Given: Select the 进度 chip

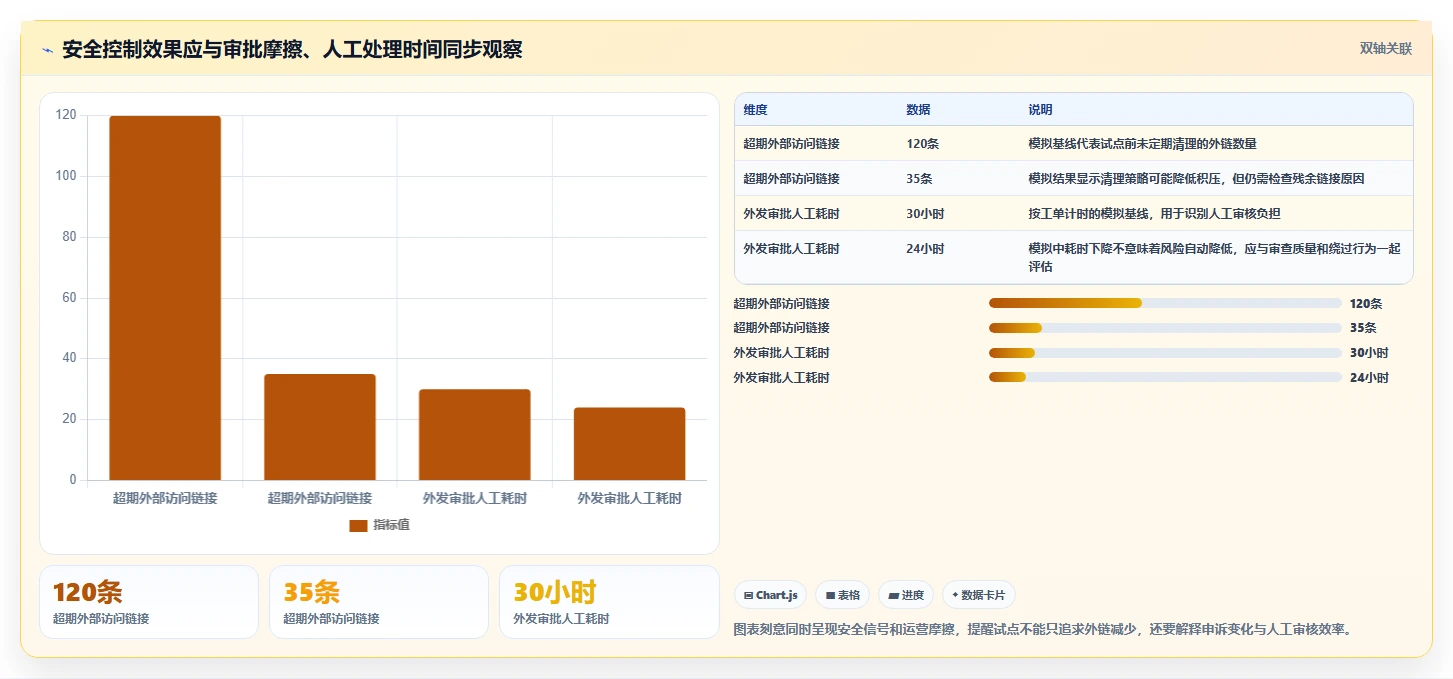Looking at the screenshot, I should [x=905, y=595].
